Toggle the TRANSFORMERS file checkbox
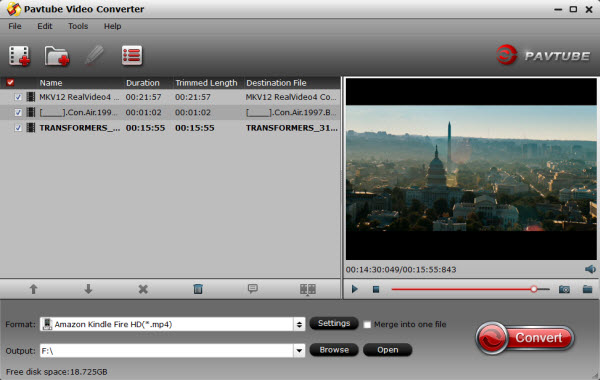Image resolution: width=600 pixels, height=380 pixels. point(18,128)
